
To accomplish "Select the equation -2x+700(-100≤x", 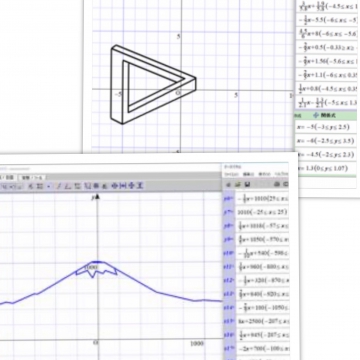I will point(262,348).
